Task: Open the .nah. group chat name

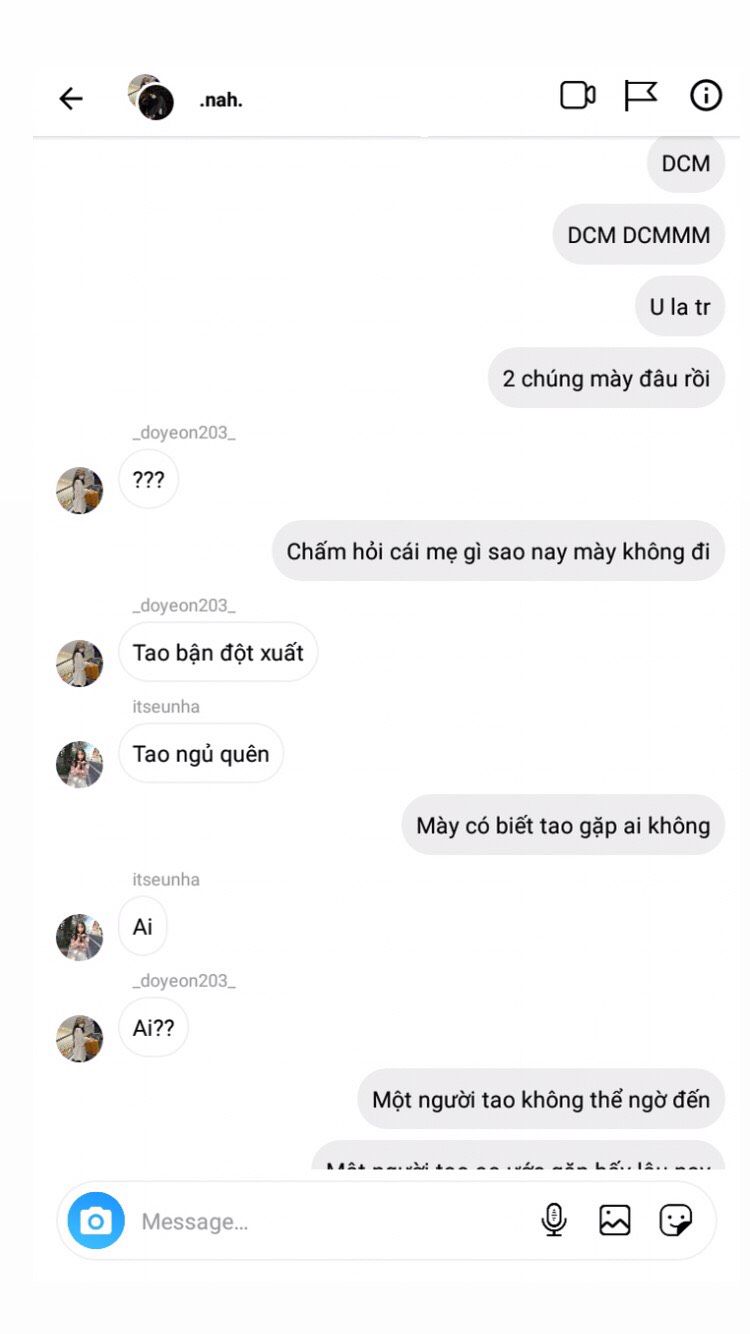Action: click(221, 100)
